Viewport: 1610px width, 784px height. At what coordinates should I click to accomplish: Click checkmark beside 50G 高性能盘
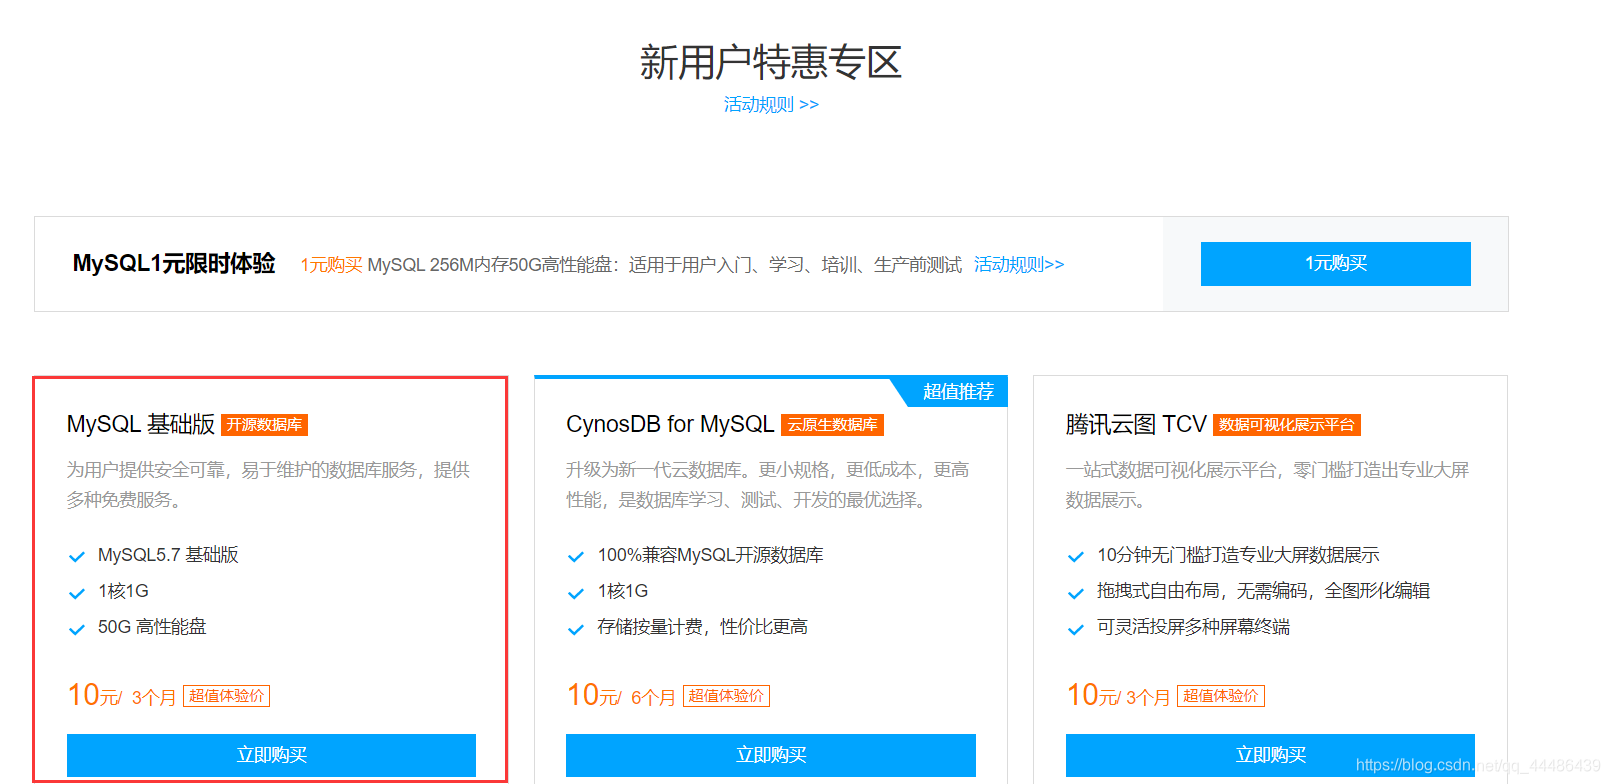coord(76,629)
